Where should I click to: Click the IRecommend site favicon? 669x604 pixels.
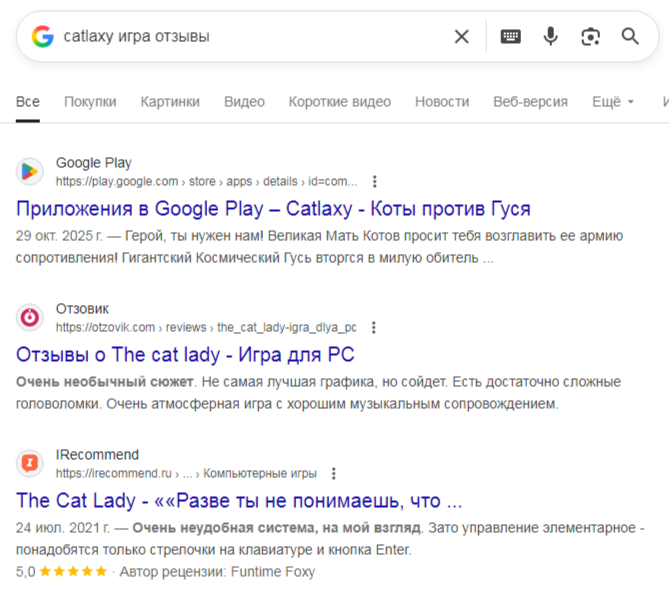31,463
